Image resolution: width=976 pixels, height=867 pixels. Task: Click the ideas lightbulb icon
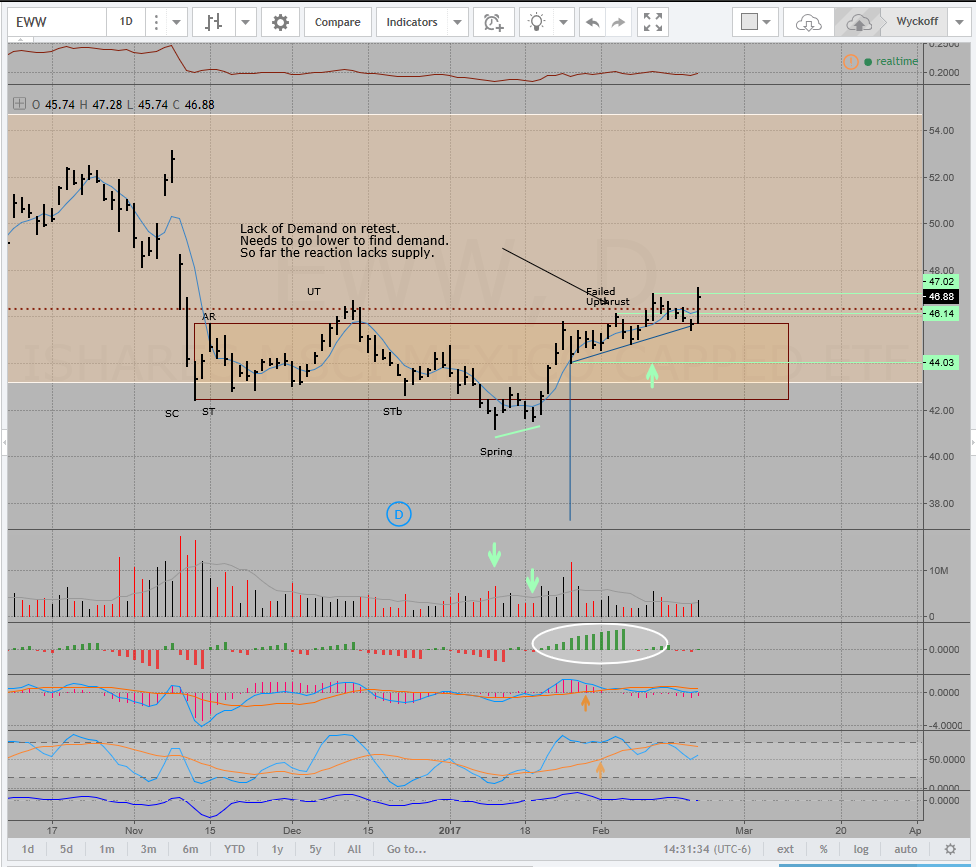[x=538, y=22]
